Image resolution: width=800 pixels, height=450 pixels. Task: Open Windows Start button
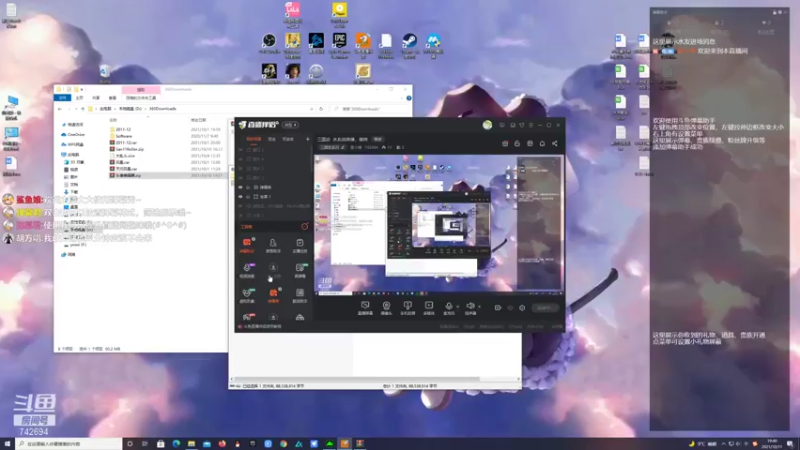click(x=7, y=444)
